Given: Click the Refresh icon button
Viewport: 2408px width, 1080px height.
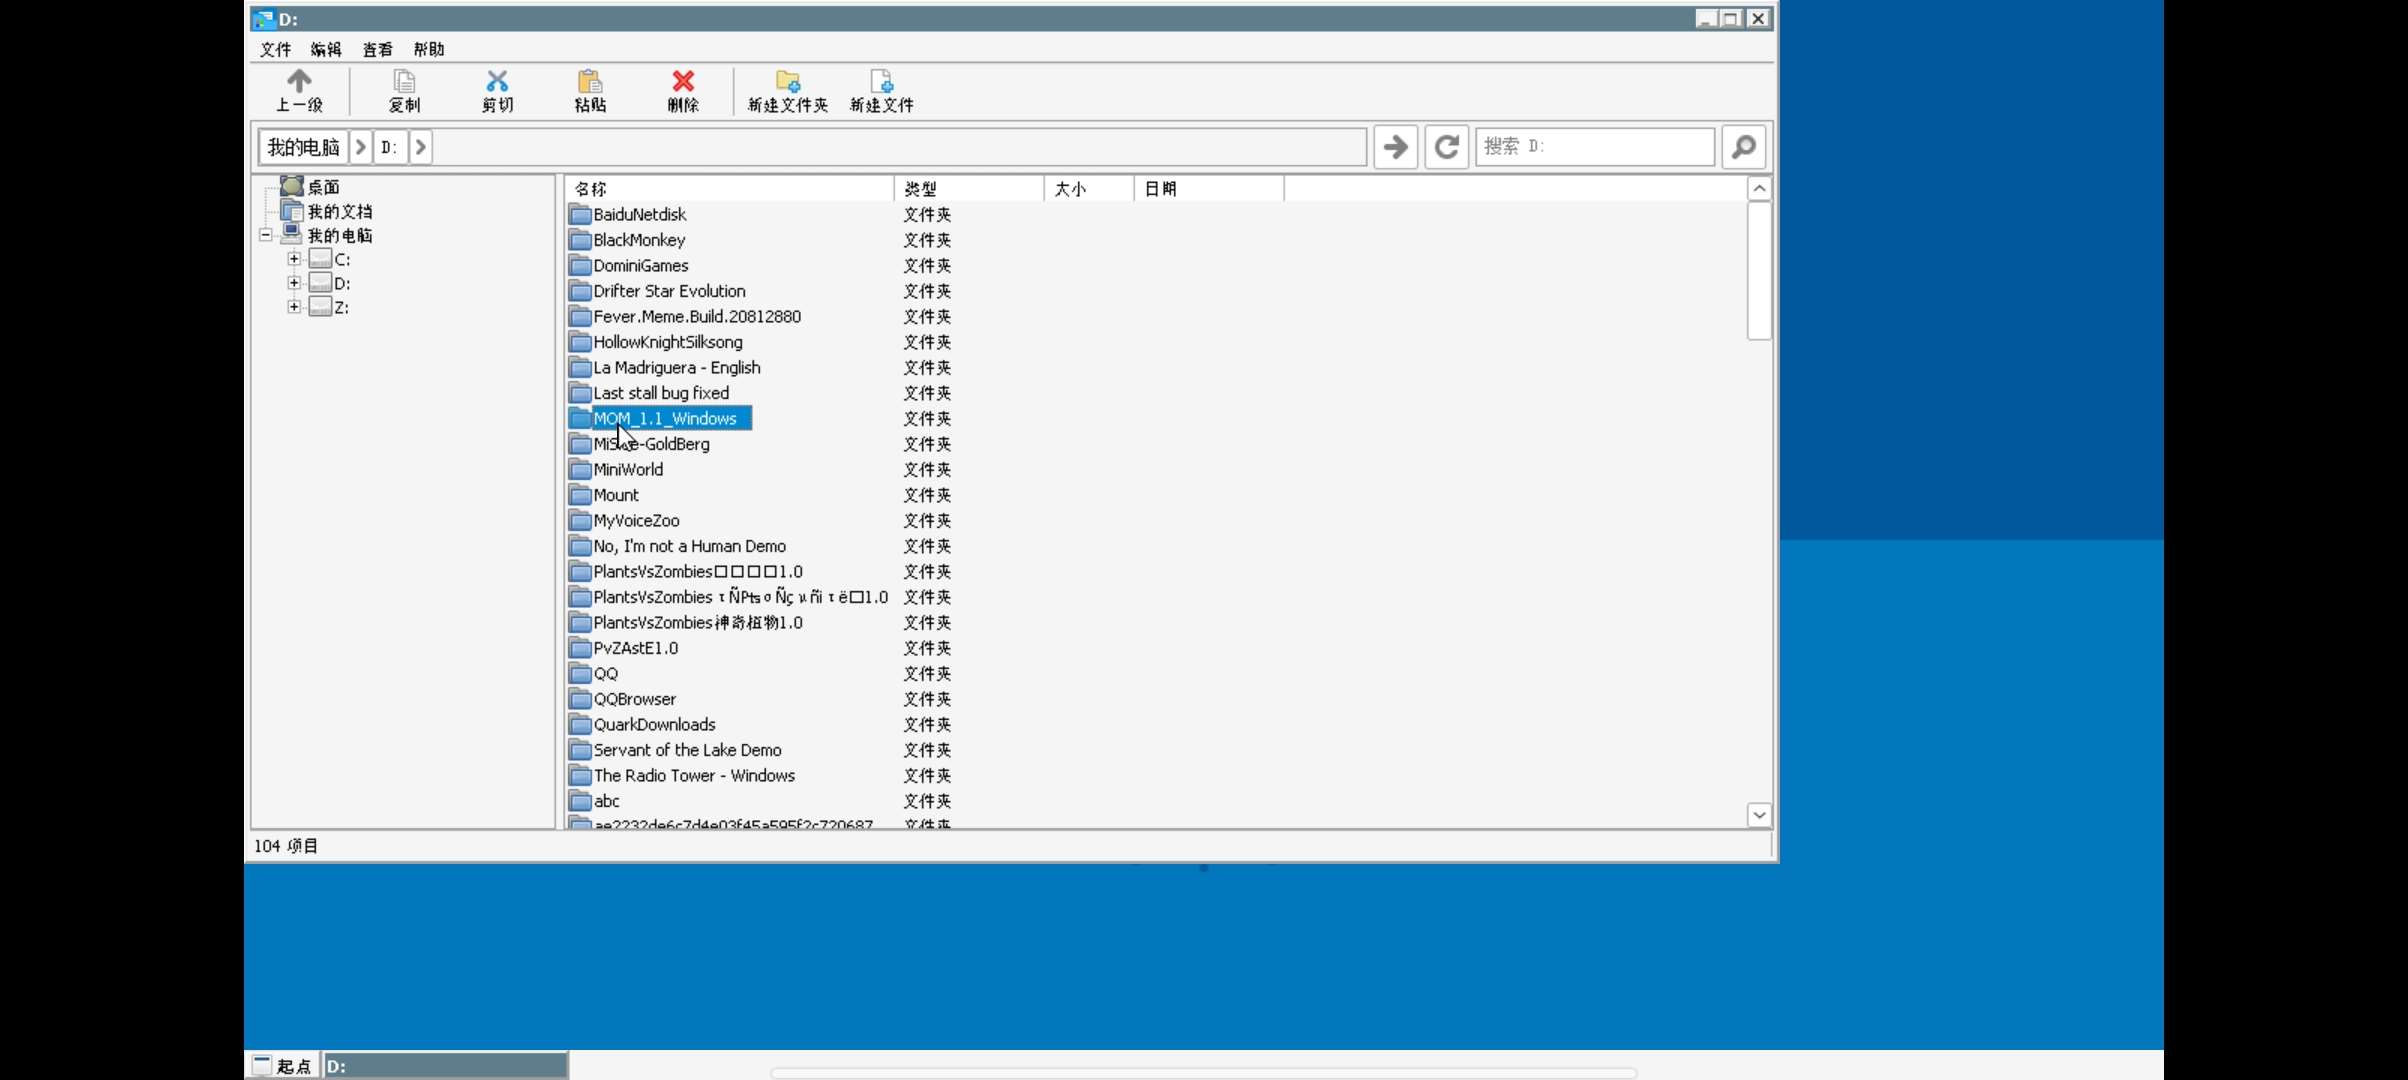Looking at the screenshot, I should (x=1446, y=147).
